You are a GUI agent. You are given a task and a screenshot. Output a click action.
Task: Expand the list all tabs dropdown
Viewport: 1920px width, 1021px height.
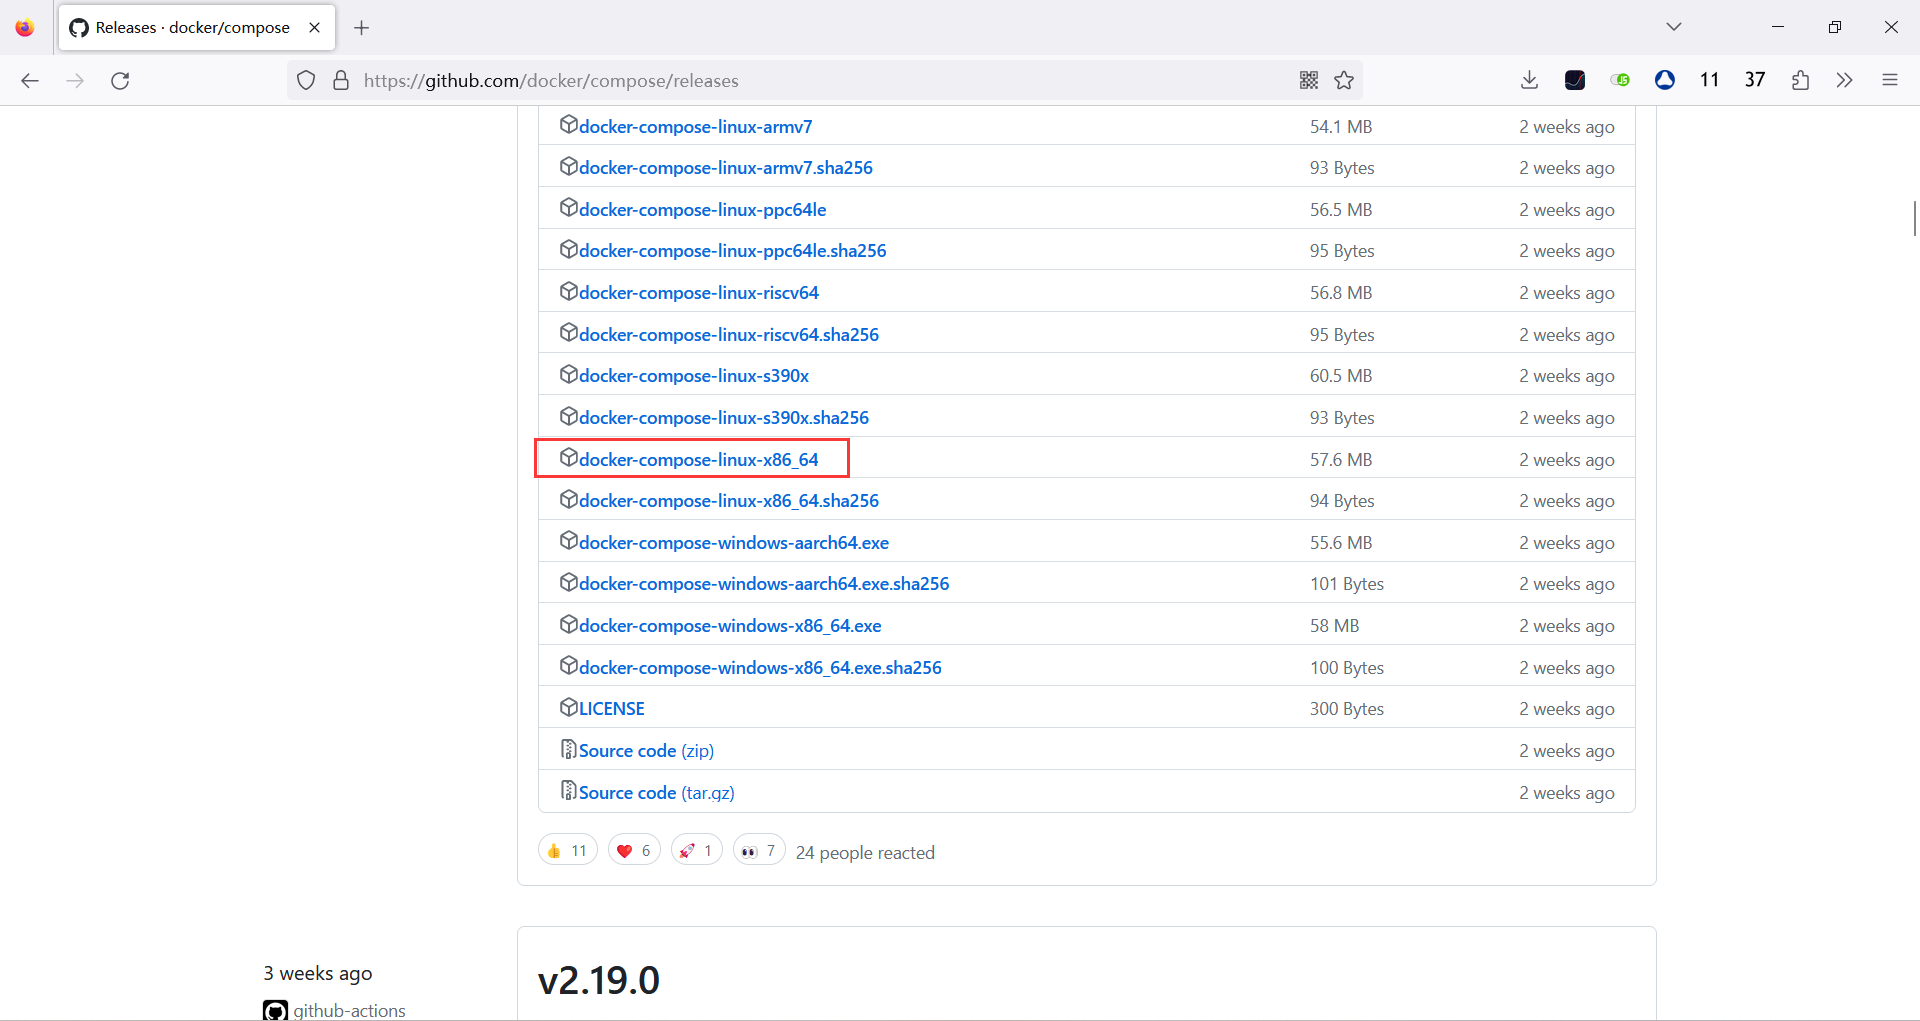(1674, 27)
